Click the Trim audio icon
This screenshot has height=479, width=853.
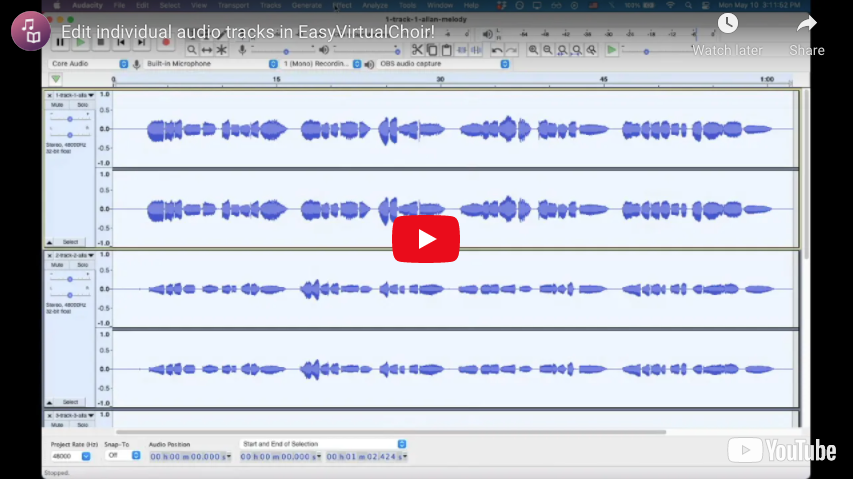[x=461, y=50]
